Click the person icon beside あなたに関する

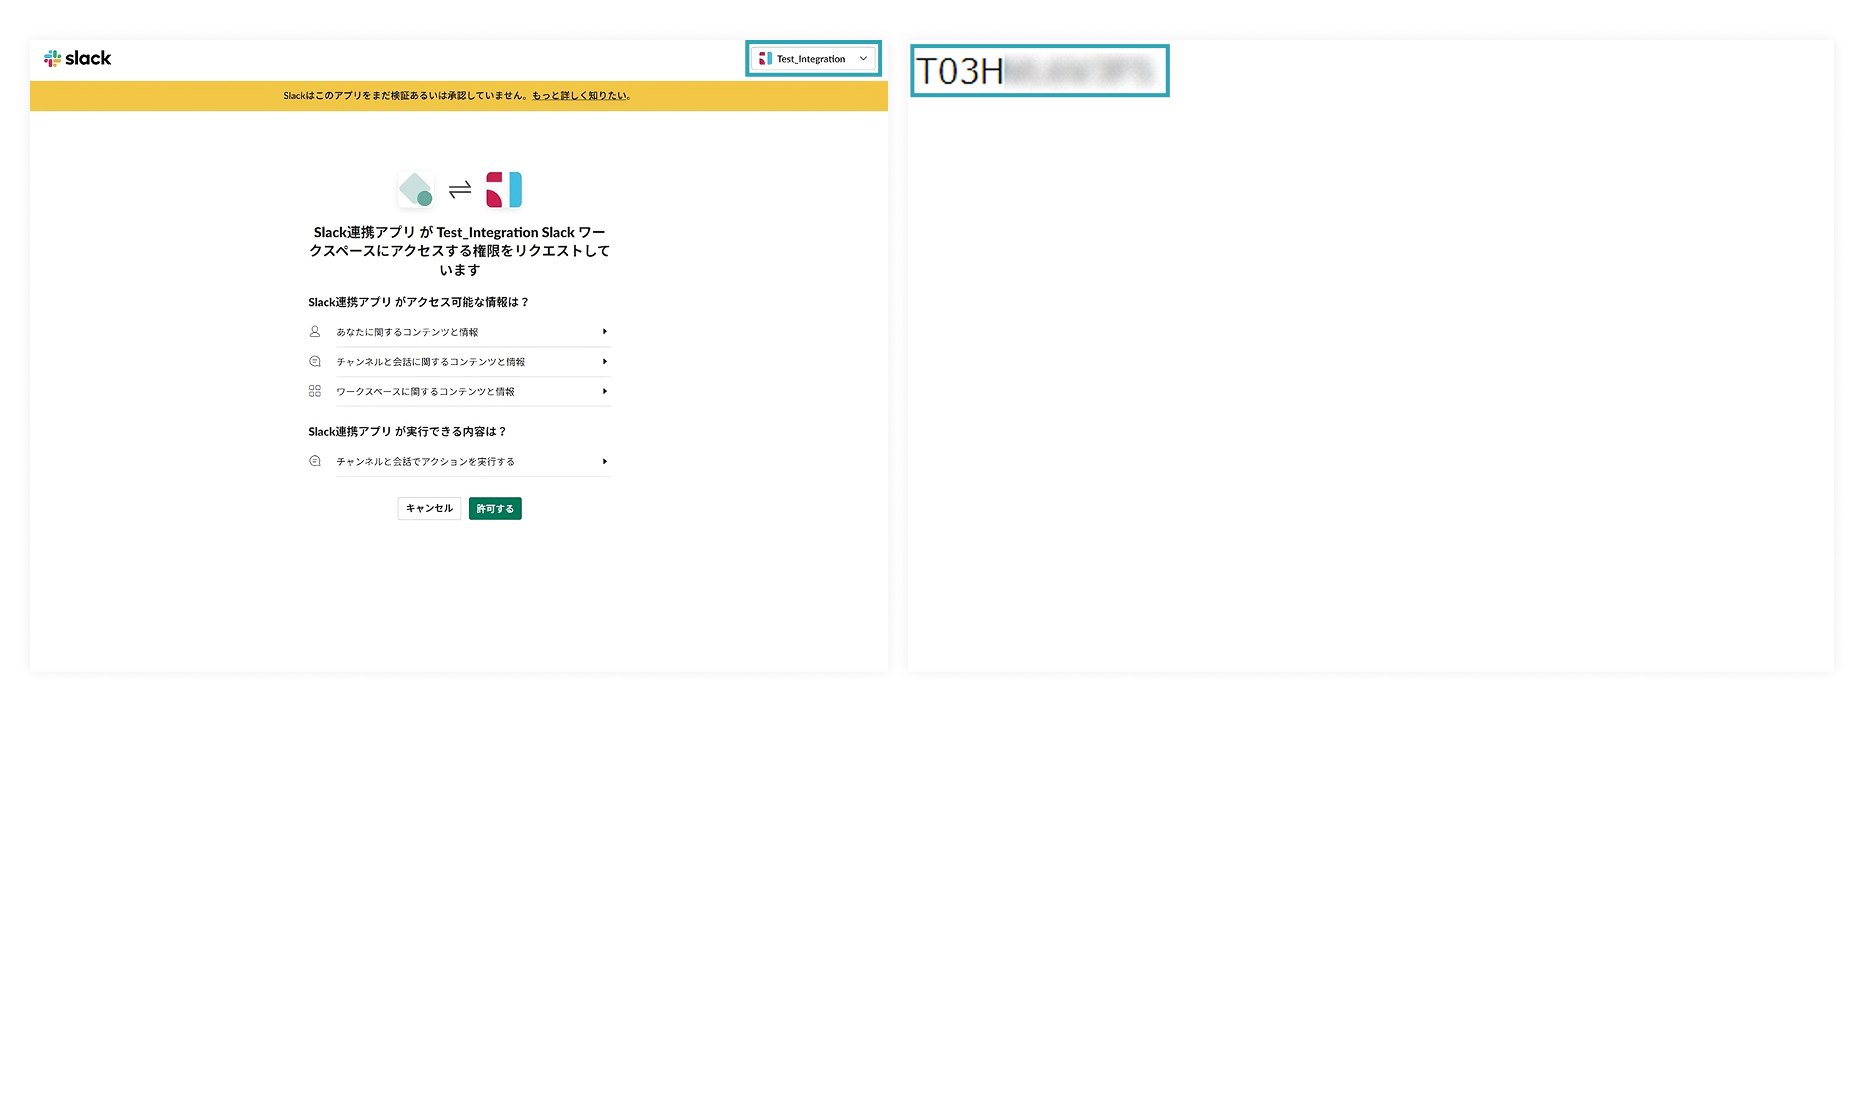click(x=315, y=331)
